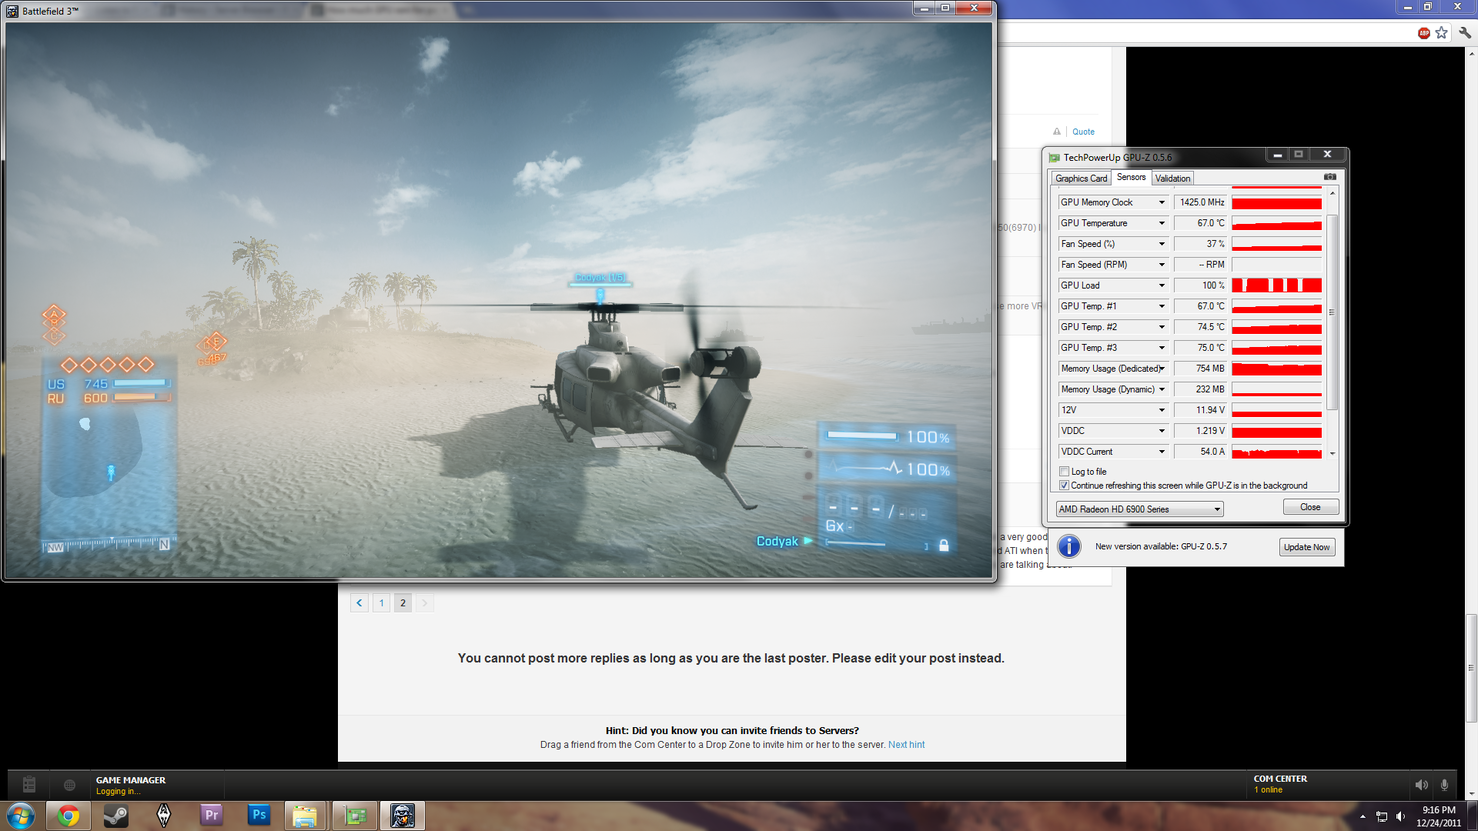Click the Chrome page vertical scrollbar
Screen dimensions: 1478x831
click(1472, 667)
